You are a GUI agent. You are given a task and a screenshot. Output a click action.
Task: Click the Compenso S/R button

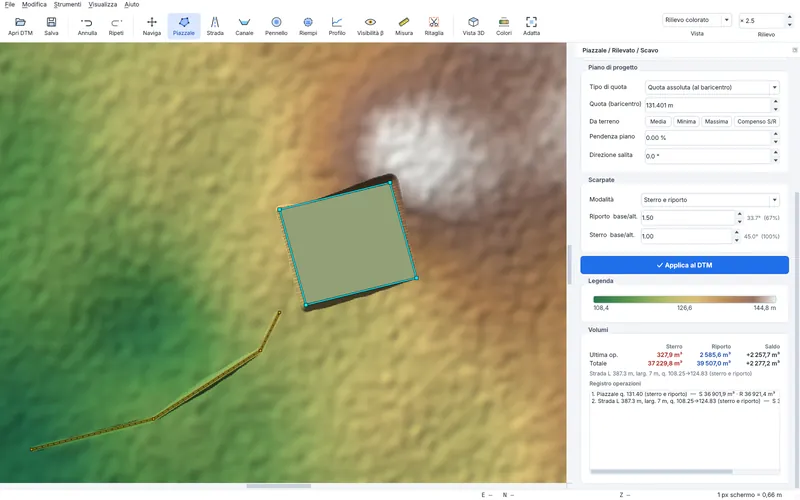point(756,121)
